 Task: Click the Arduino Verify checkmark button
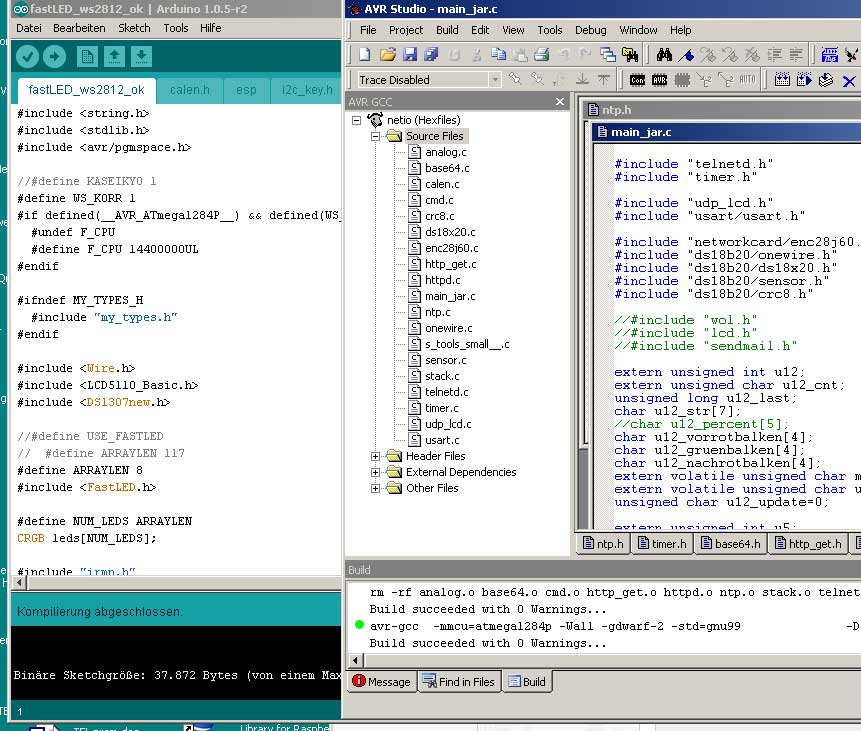click(x=27, y=57)
